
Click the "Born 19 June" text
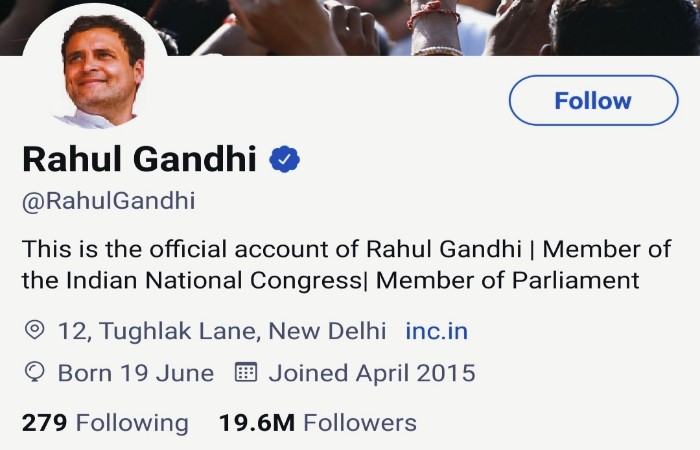click(136, 373)
